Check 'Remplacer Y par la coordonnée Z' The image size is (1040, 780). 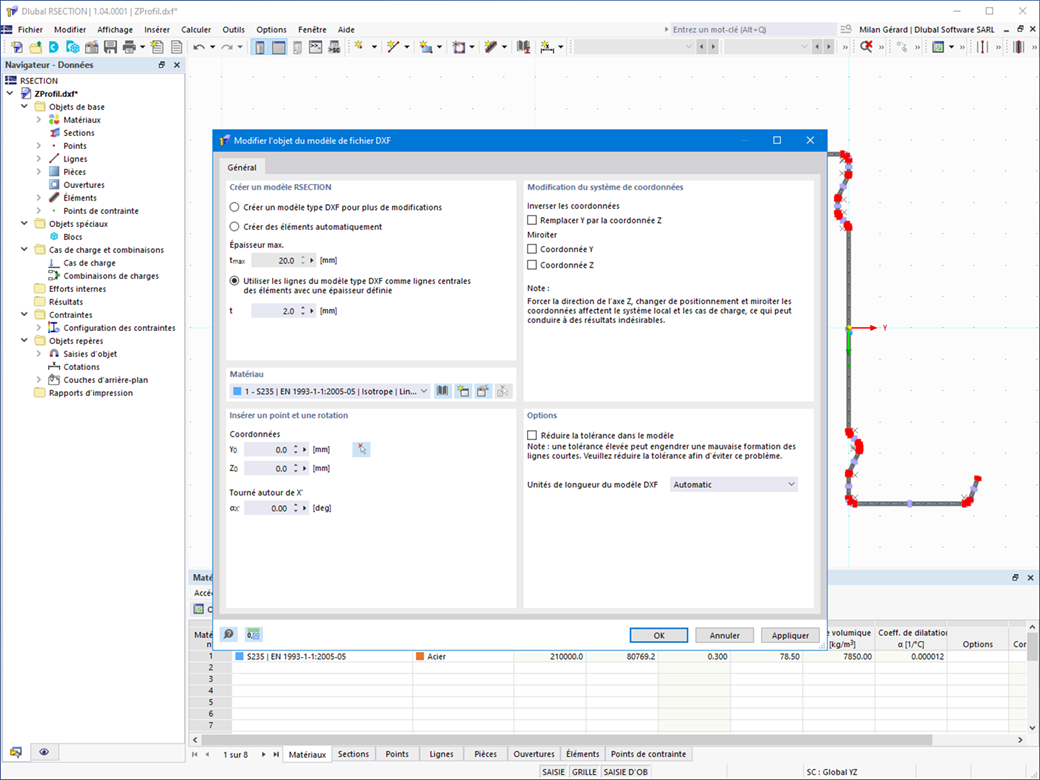tap(532, 220)
